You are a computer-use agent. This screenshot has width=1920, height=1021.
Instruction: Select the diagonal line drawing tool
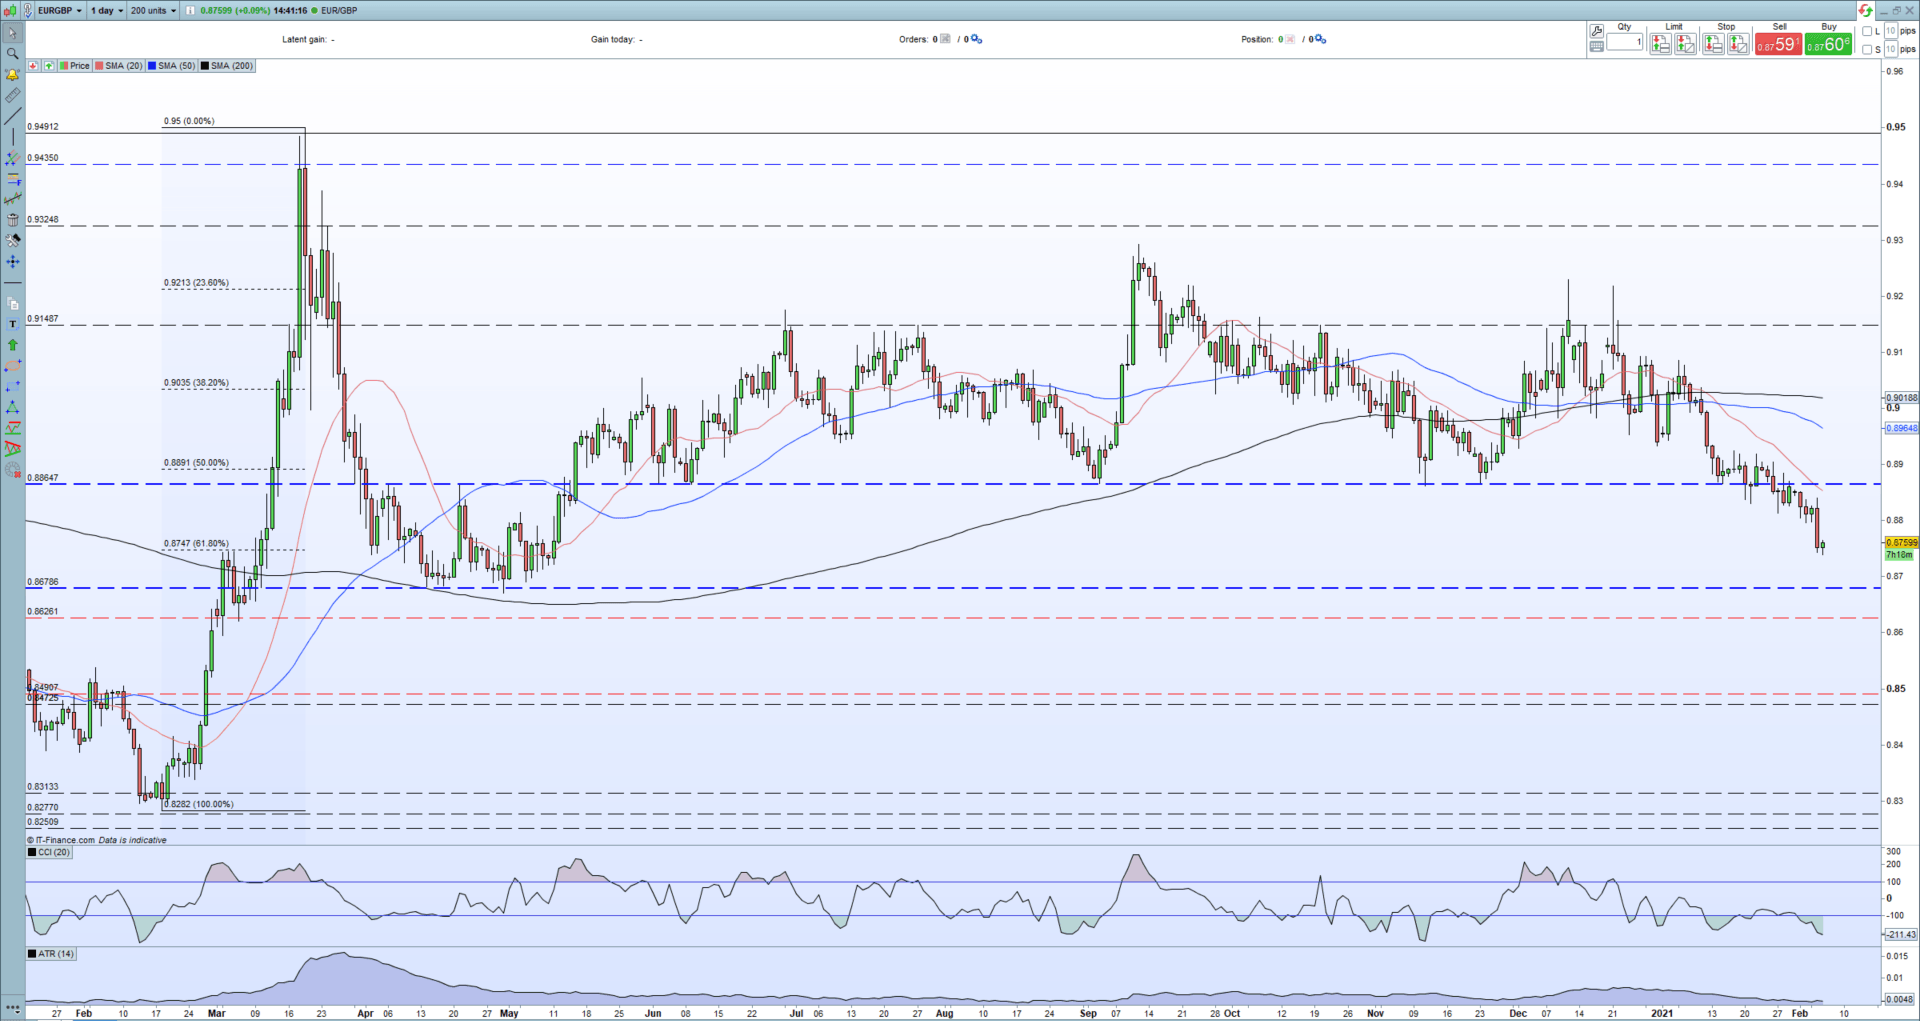(12, 116)
